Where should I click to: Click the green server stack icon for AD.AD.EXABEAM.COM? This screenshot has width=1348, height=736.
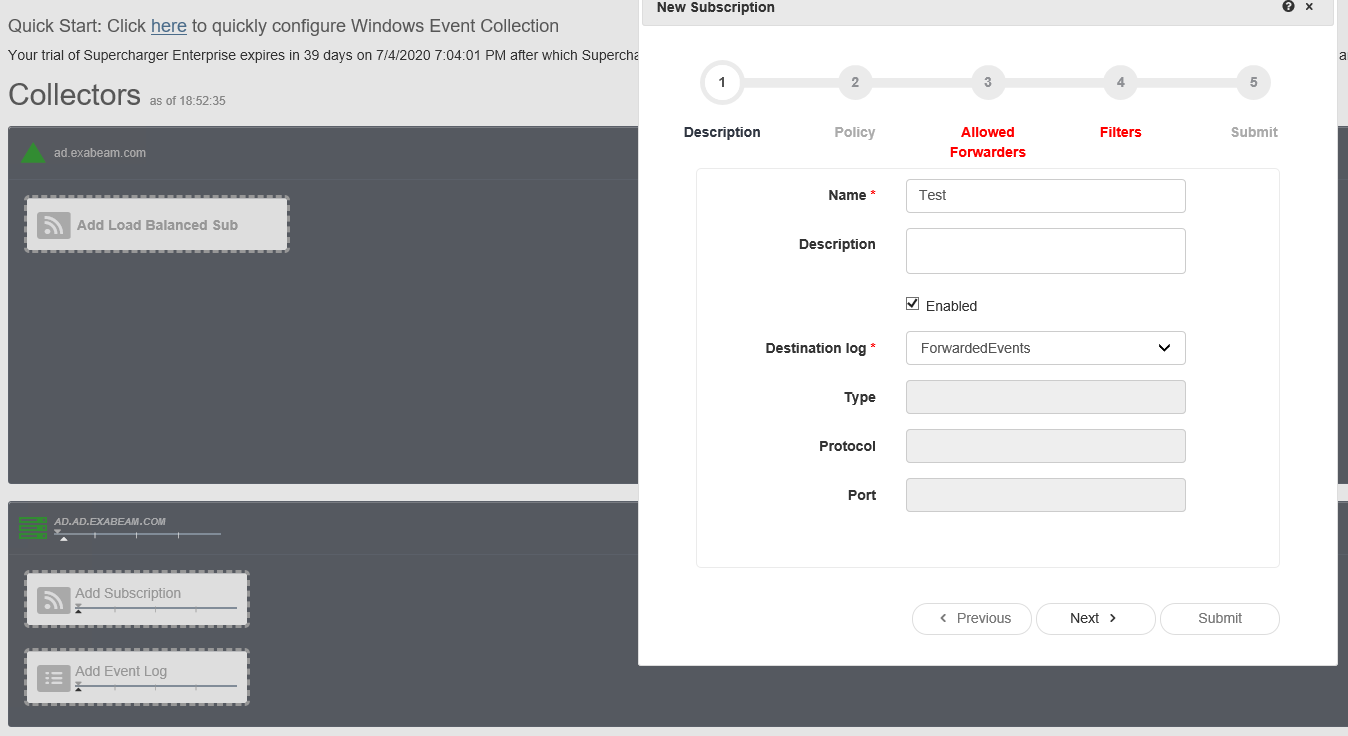[x=33, y=528]
